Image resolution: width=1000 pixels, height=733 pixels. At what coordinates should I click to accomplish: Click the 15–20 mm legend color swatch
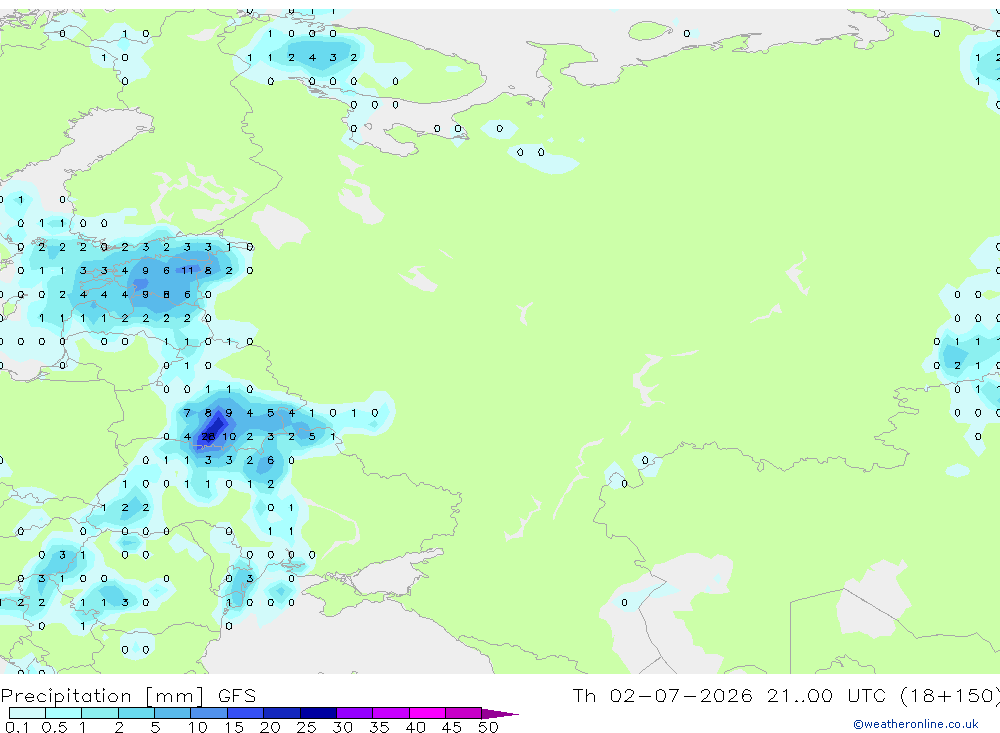(x=246, y=713)
